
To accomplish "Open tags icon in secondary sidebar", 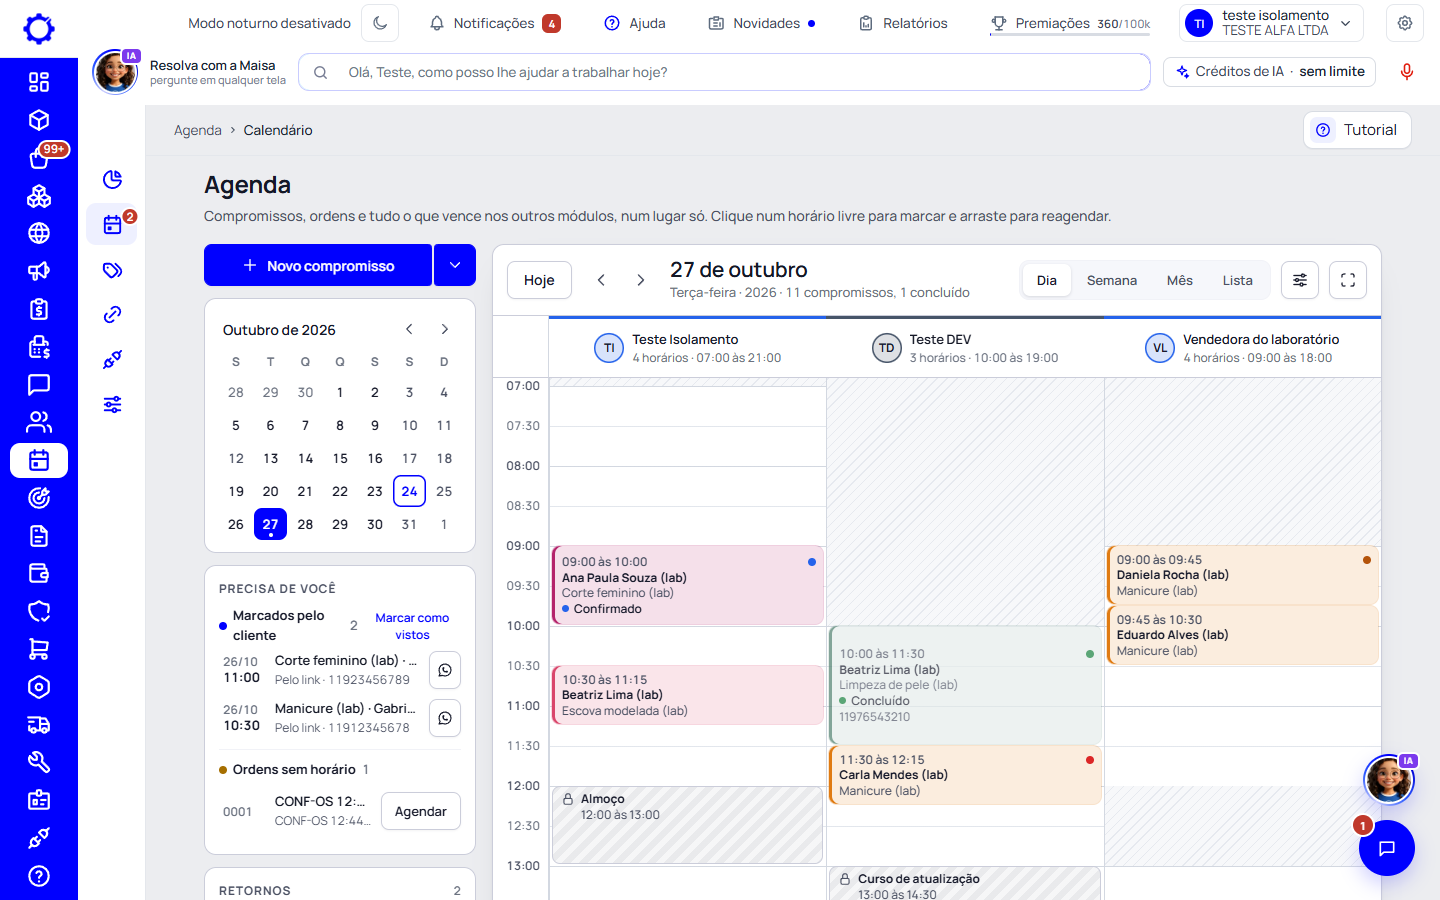I will click(113, 270).
